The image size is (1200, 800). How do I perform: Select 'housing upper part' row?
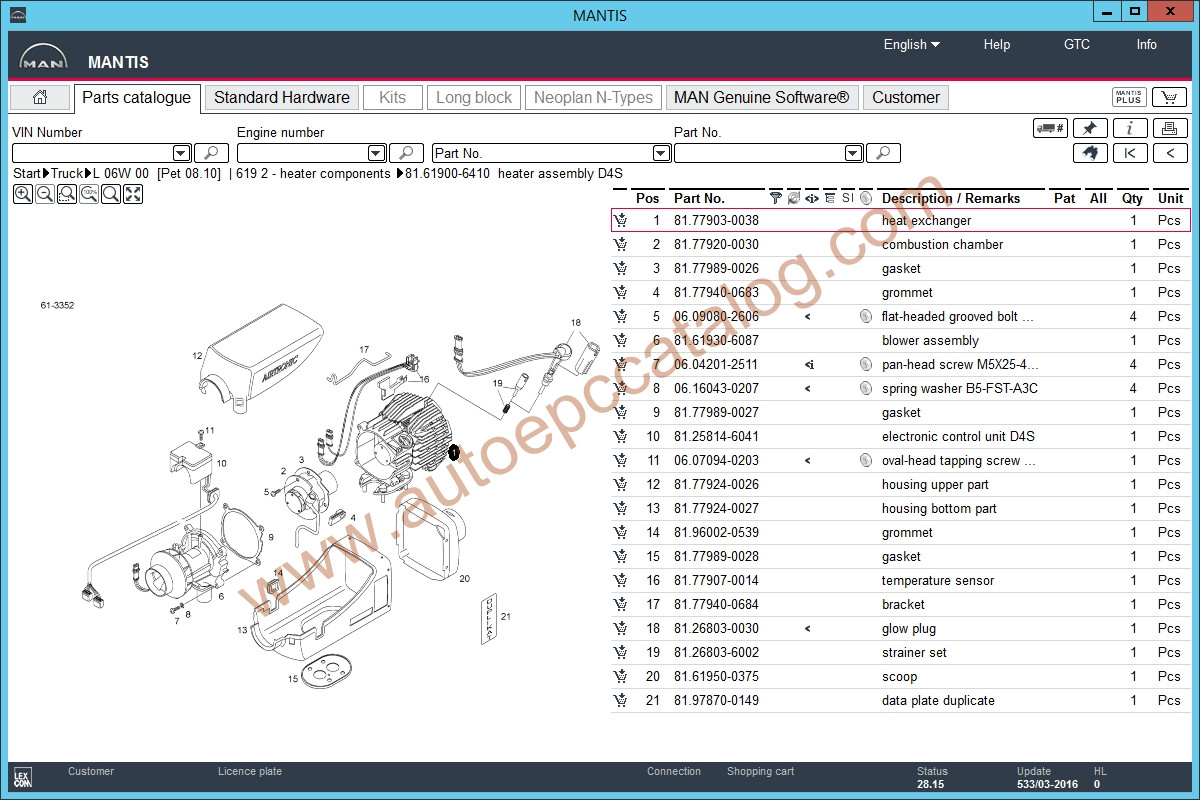900,484
